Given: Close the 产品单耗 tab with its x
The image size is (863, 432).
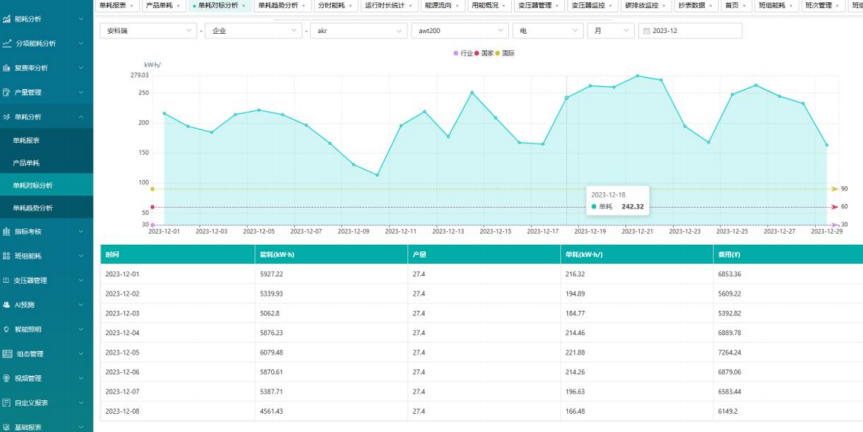Looking at the screenshot, I should point(178,5).
